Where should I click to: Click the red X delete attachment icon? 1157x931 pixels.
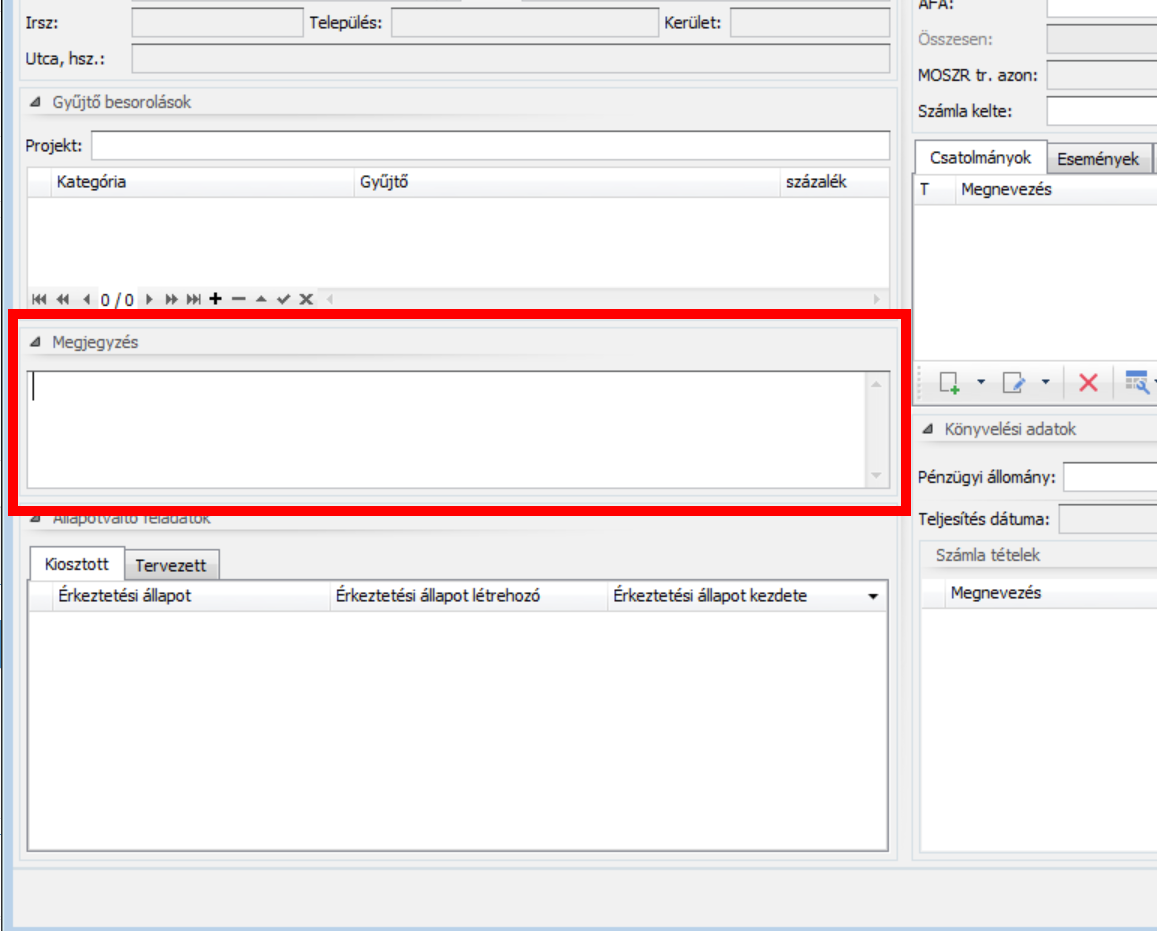[1089, 382]
